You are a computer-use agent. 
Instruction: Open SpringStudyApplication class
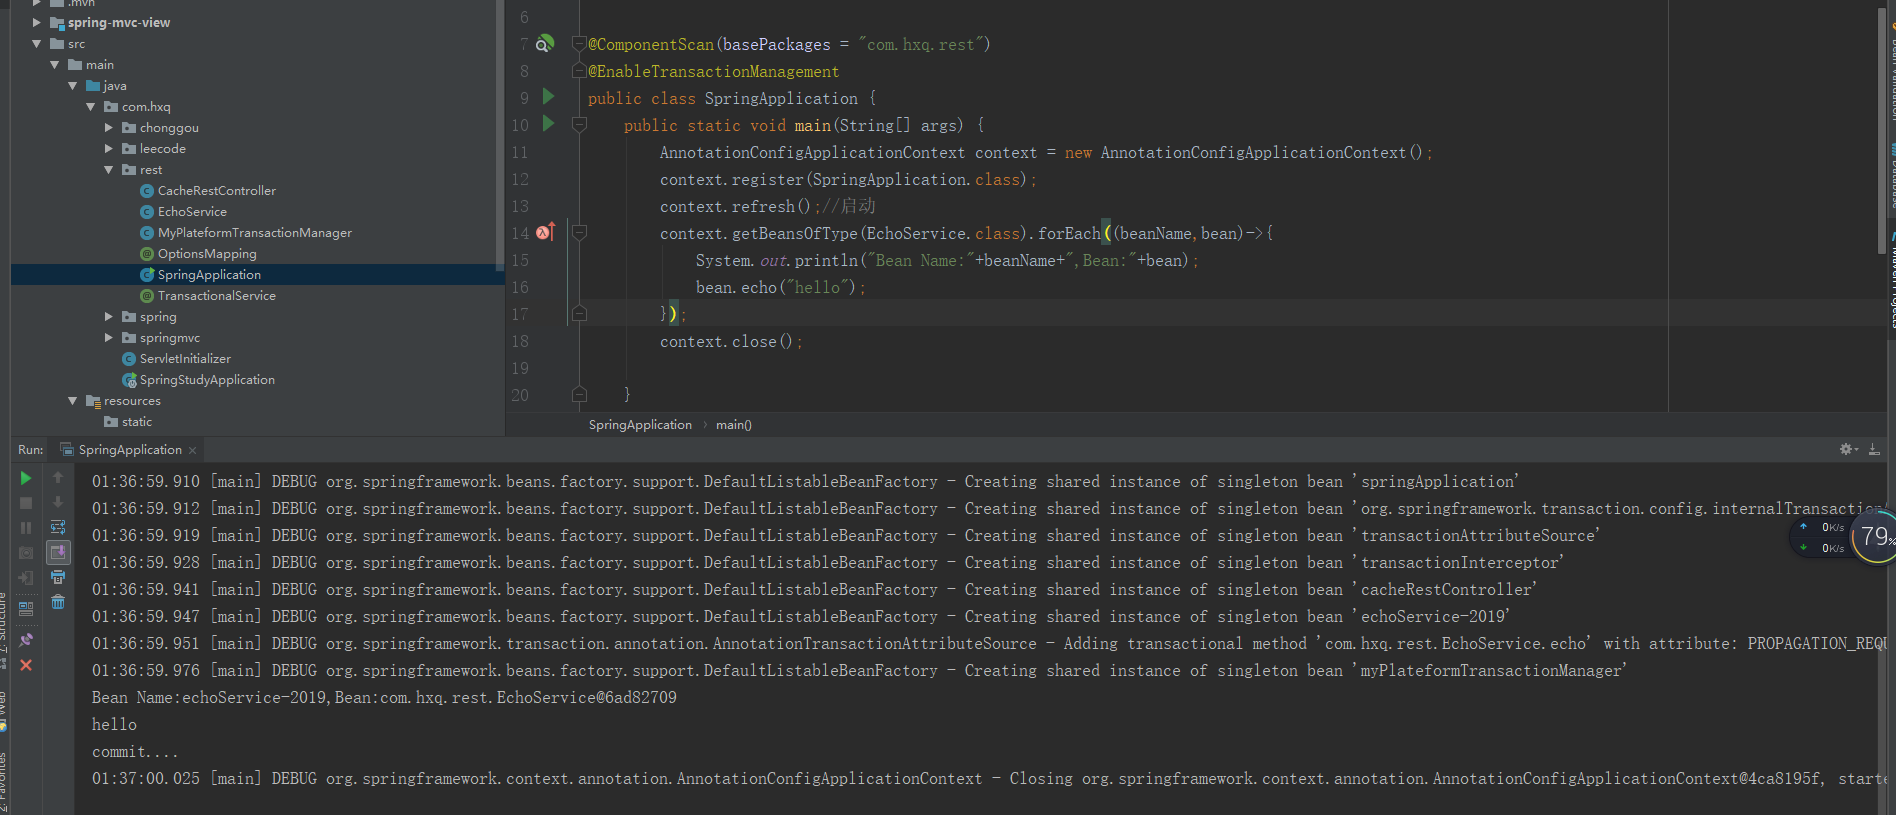198,379
